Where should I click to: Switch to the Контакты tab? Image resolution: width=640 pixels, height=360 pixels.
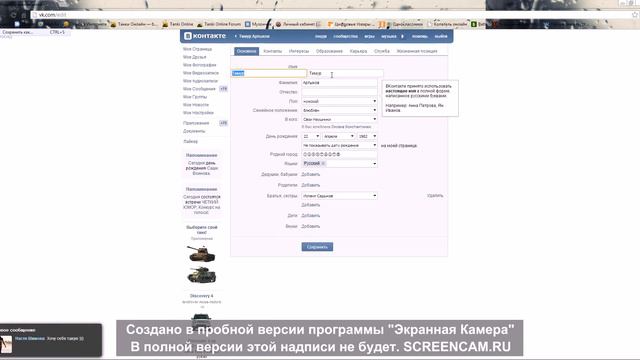click(x=272, y=51)
